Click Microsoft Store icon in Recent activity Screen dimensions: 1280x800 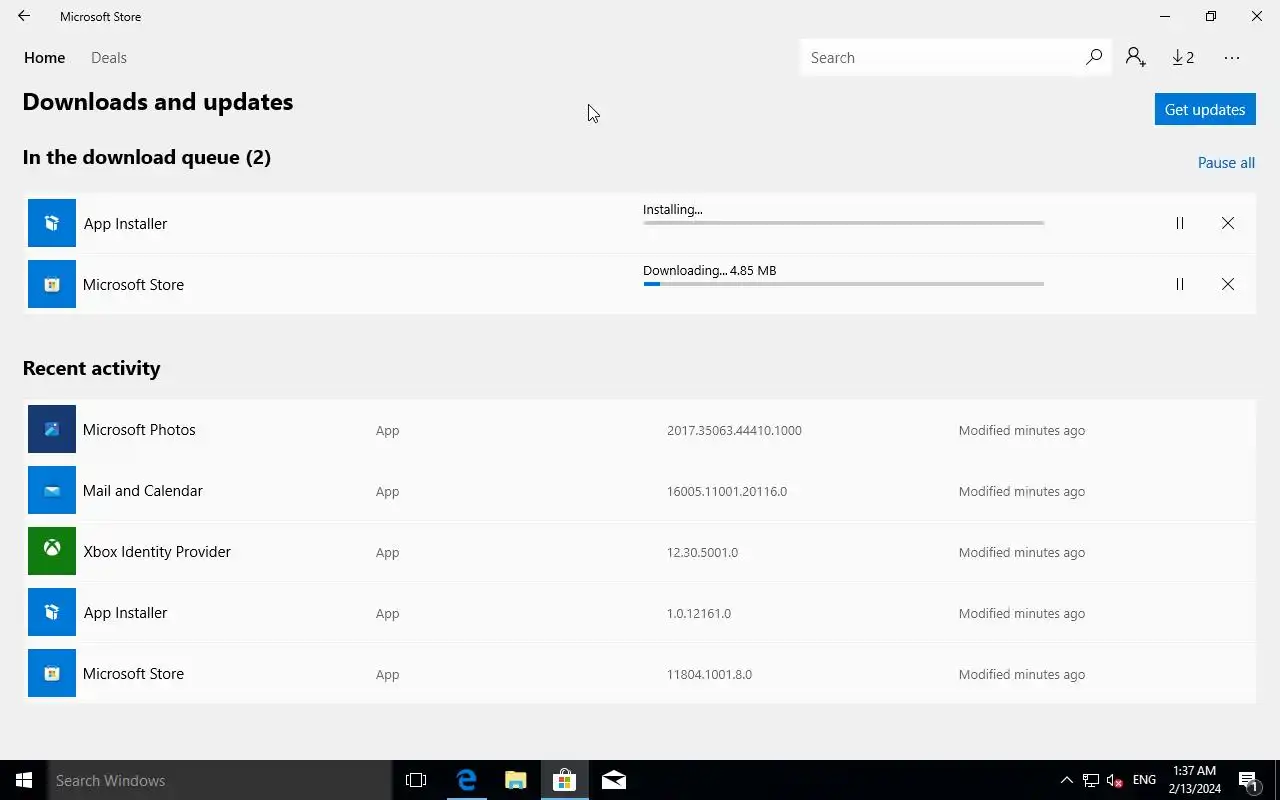[52, 673]
